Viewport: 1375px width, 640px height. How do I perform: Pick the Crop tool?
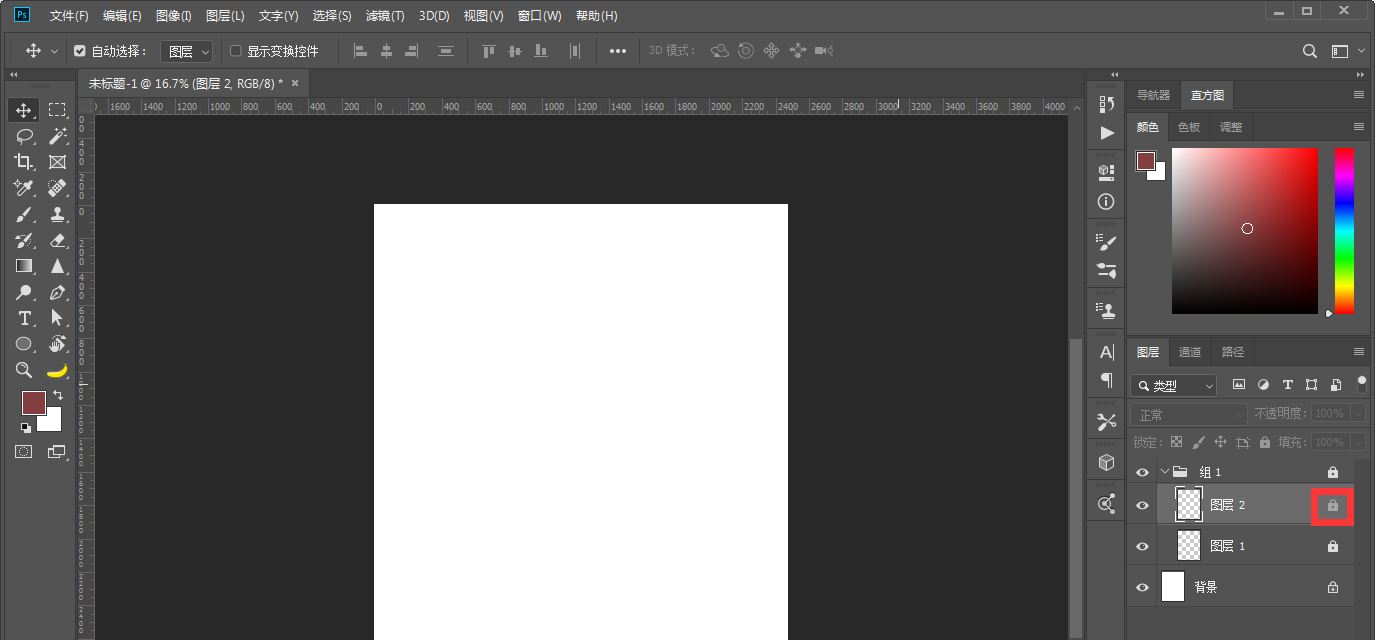pyautogui.click(x=24, y=162)
